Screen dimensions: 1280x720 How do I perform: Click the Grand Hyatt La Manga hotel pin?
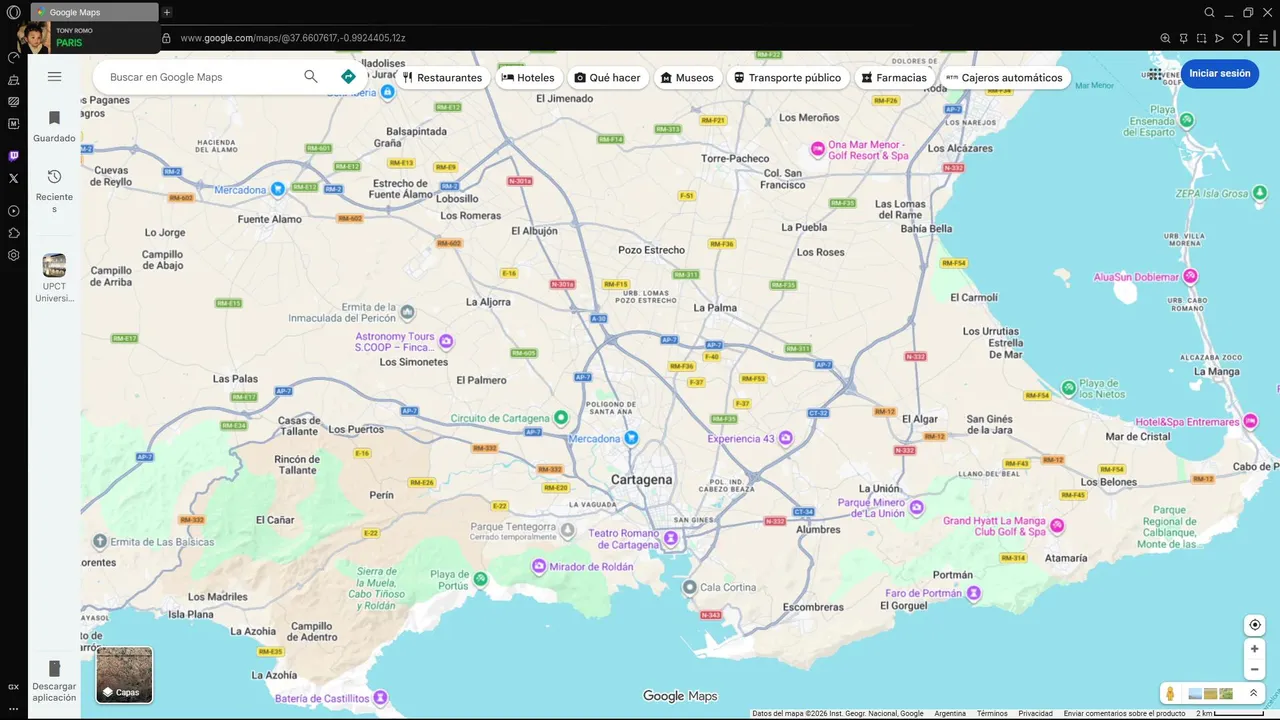pos(1057,526)
